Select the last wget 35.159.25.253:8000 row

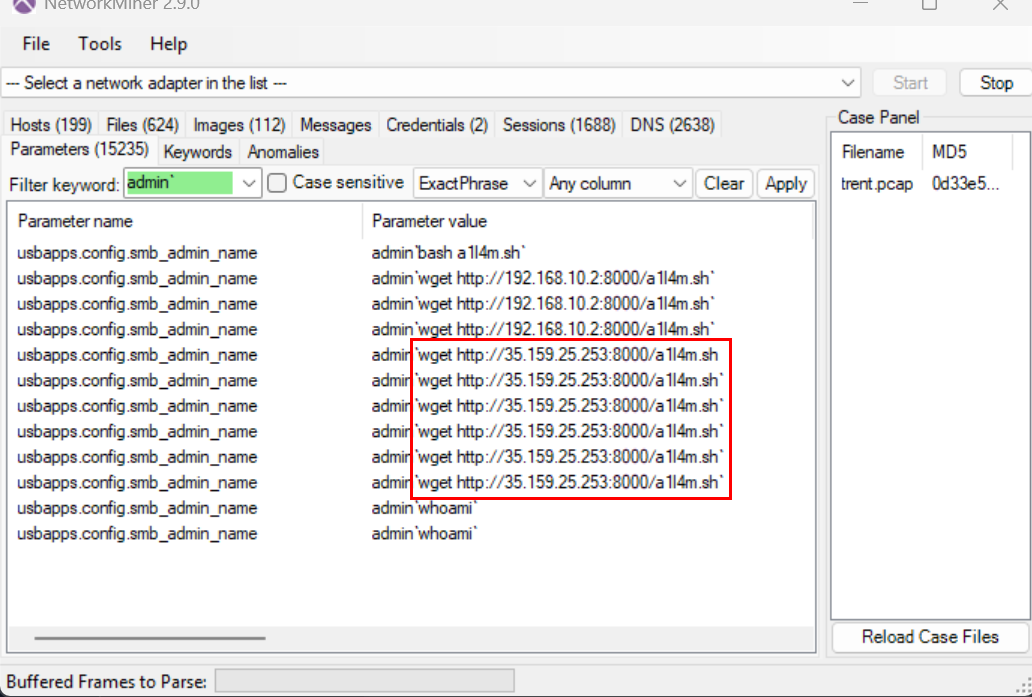click(x=411, y=482)
